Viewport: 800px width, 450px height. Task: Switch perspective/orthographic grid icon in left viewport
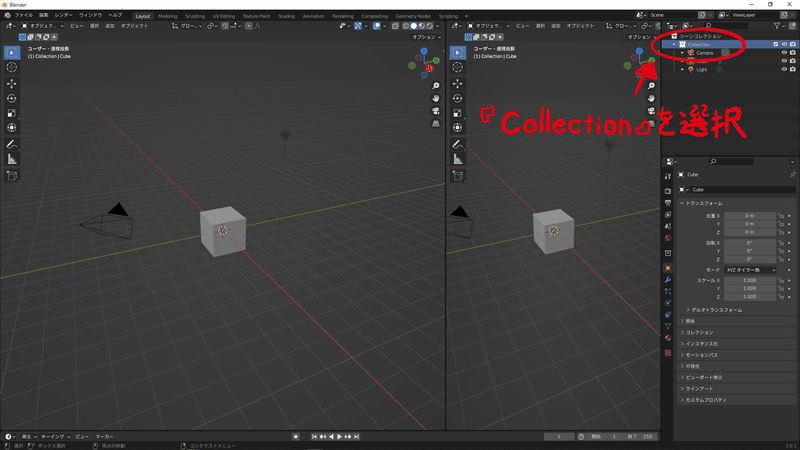(x=436, y=123)
